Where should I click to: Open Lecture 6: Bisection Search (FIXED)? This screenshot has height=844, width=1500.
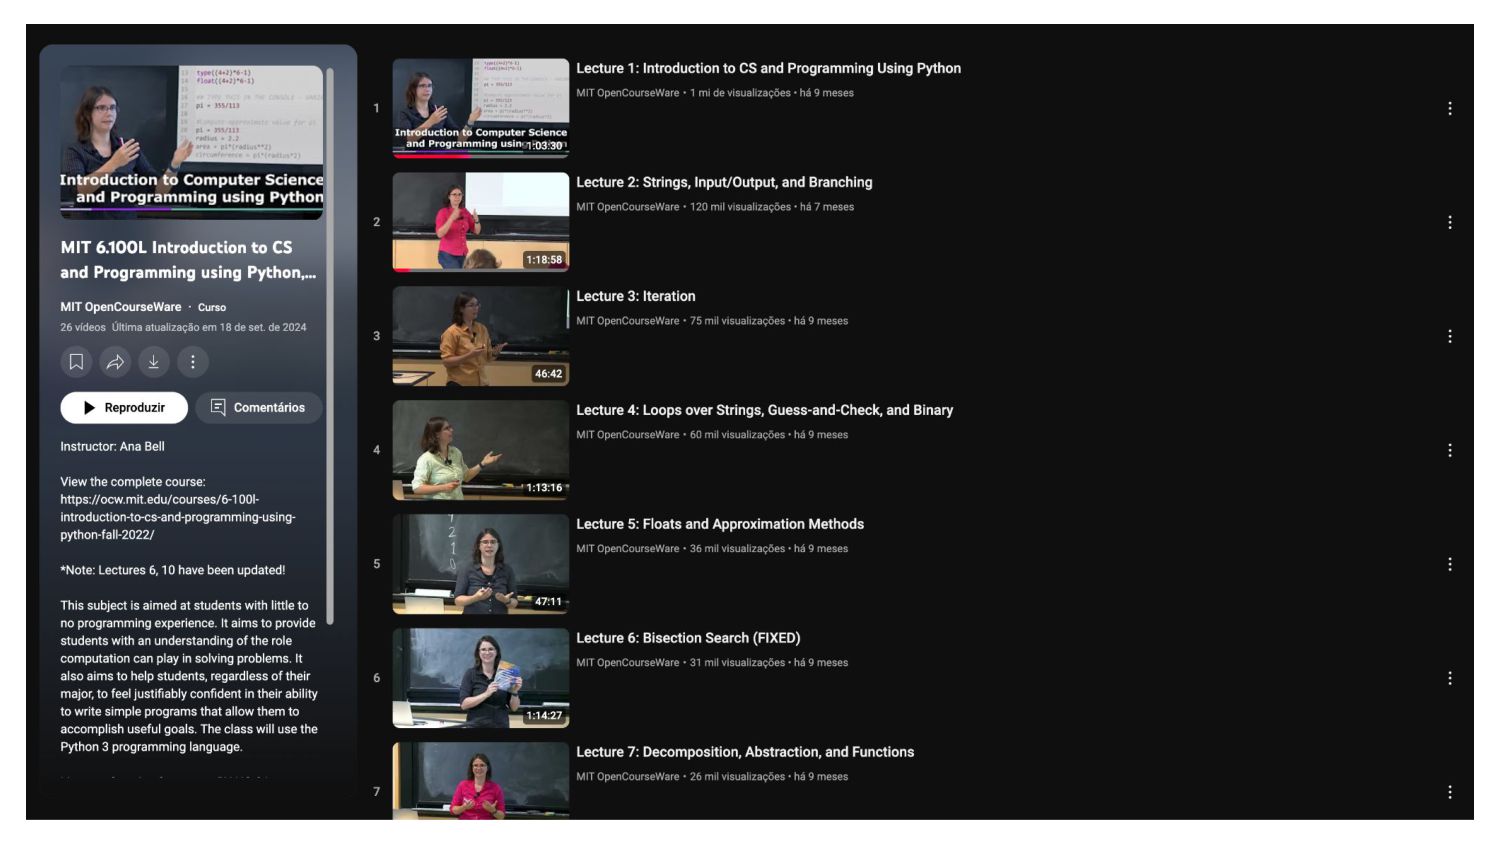click(x=688, y=638)
